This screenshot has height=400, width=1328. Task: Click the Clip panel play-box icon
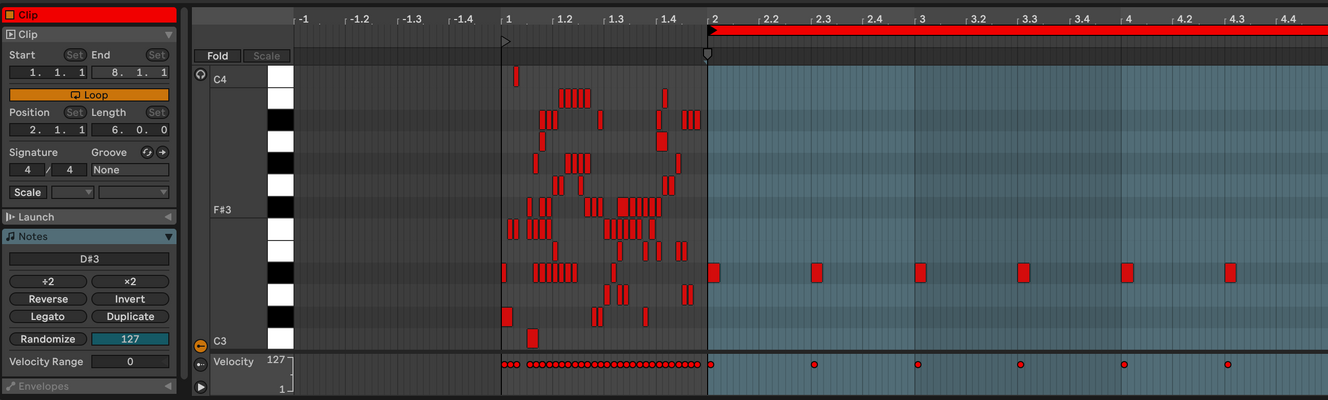tap(10, 34)
